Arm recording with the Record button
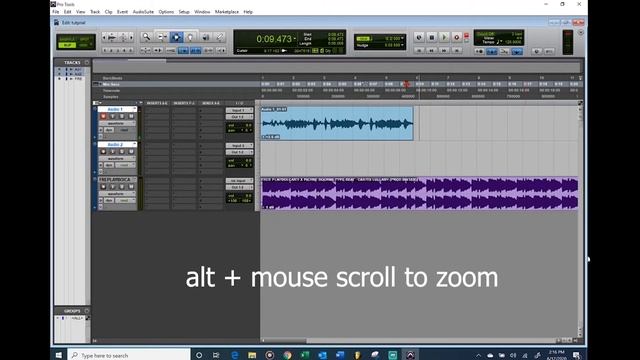The width and height of the screenshot is (640, 360). click(457, 38)
